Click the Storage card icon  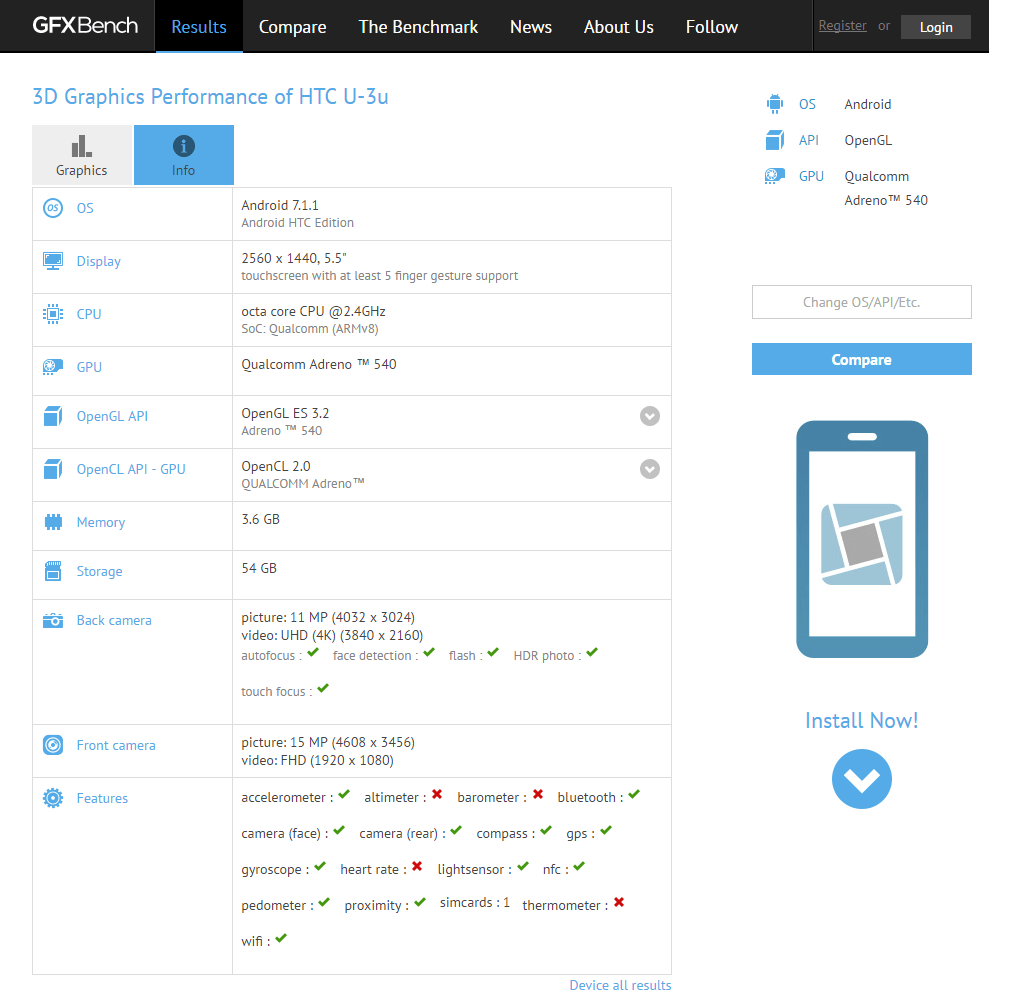53,571
